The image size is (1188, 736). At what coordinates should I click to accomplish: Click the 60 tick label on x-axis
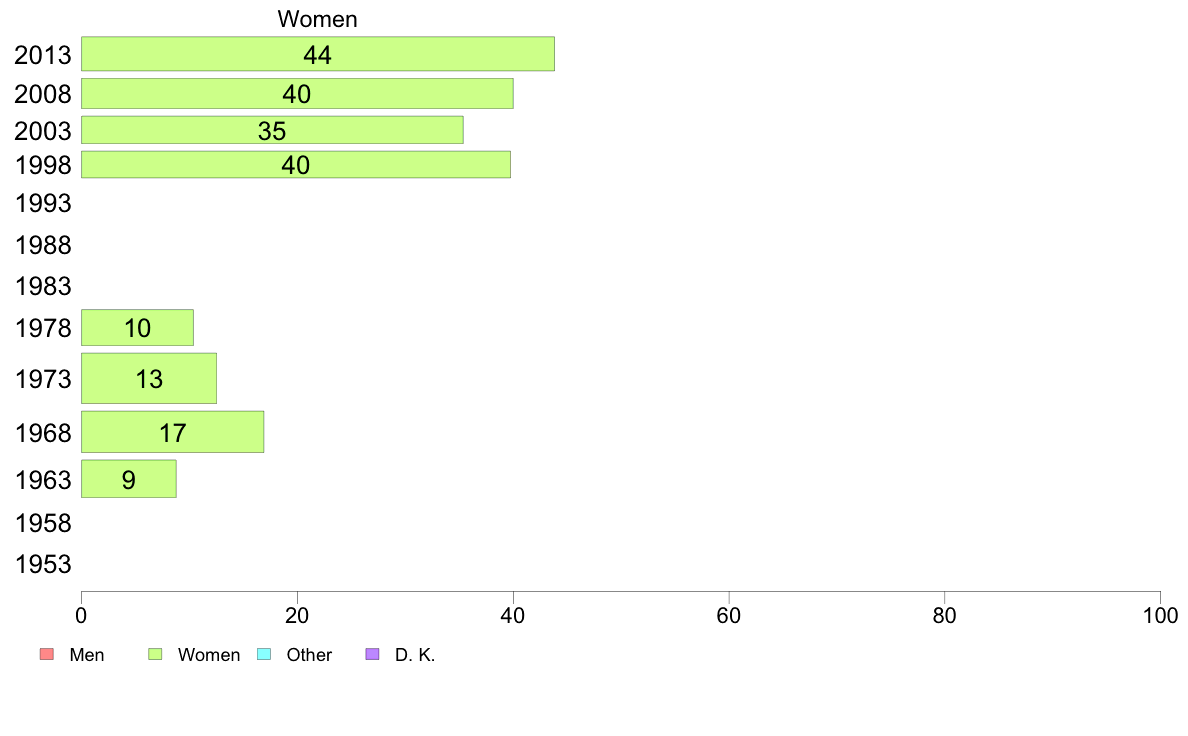(728, 615)
